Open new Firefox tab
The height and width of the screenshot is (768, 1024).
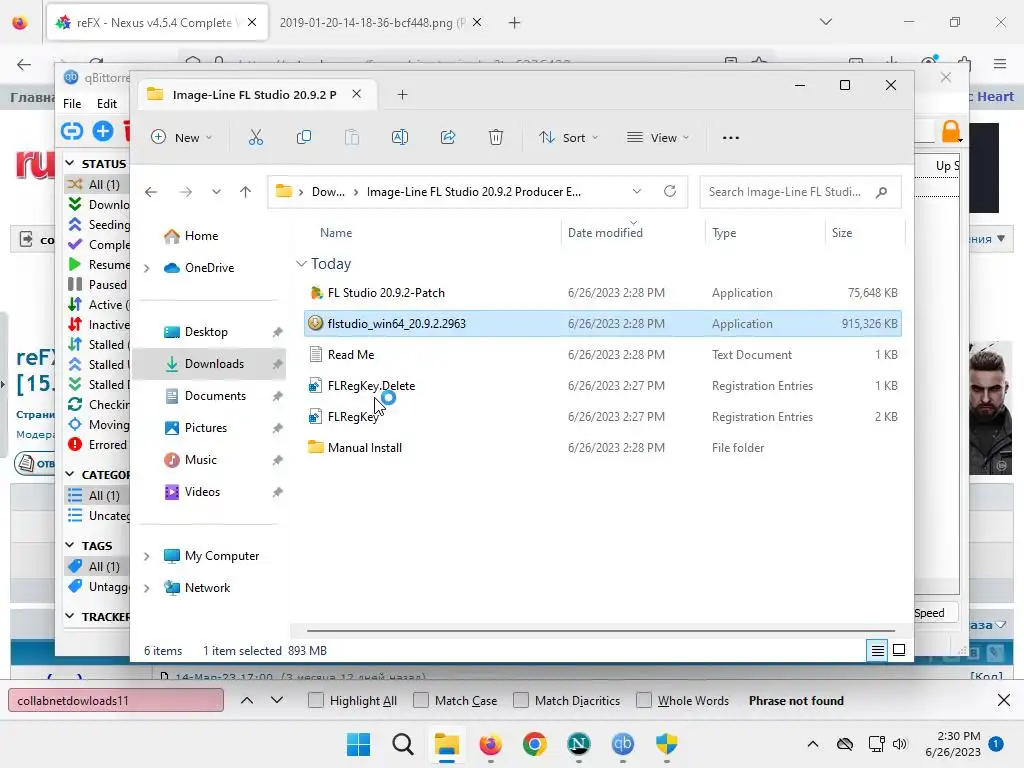[x=515, y=22]
